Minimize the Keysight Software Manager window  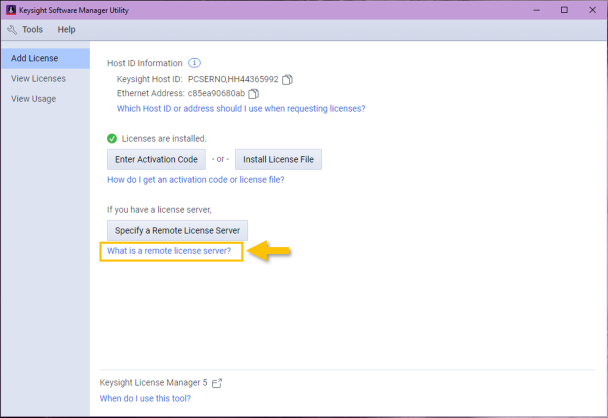point(537,10)
